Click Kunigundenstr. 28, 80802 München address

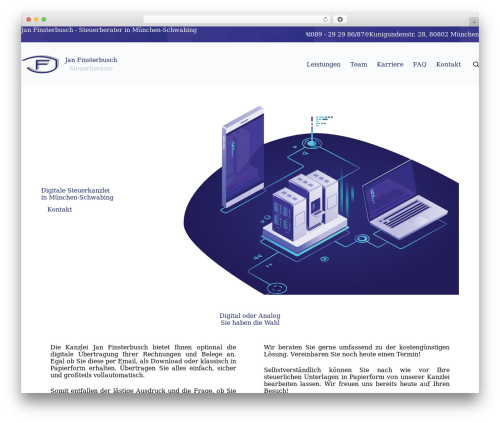click(x=423, y=34)
